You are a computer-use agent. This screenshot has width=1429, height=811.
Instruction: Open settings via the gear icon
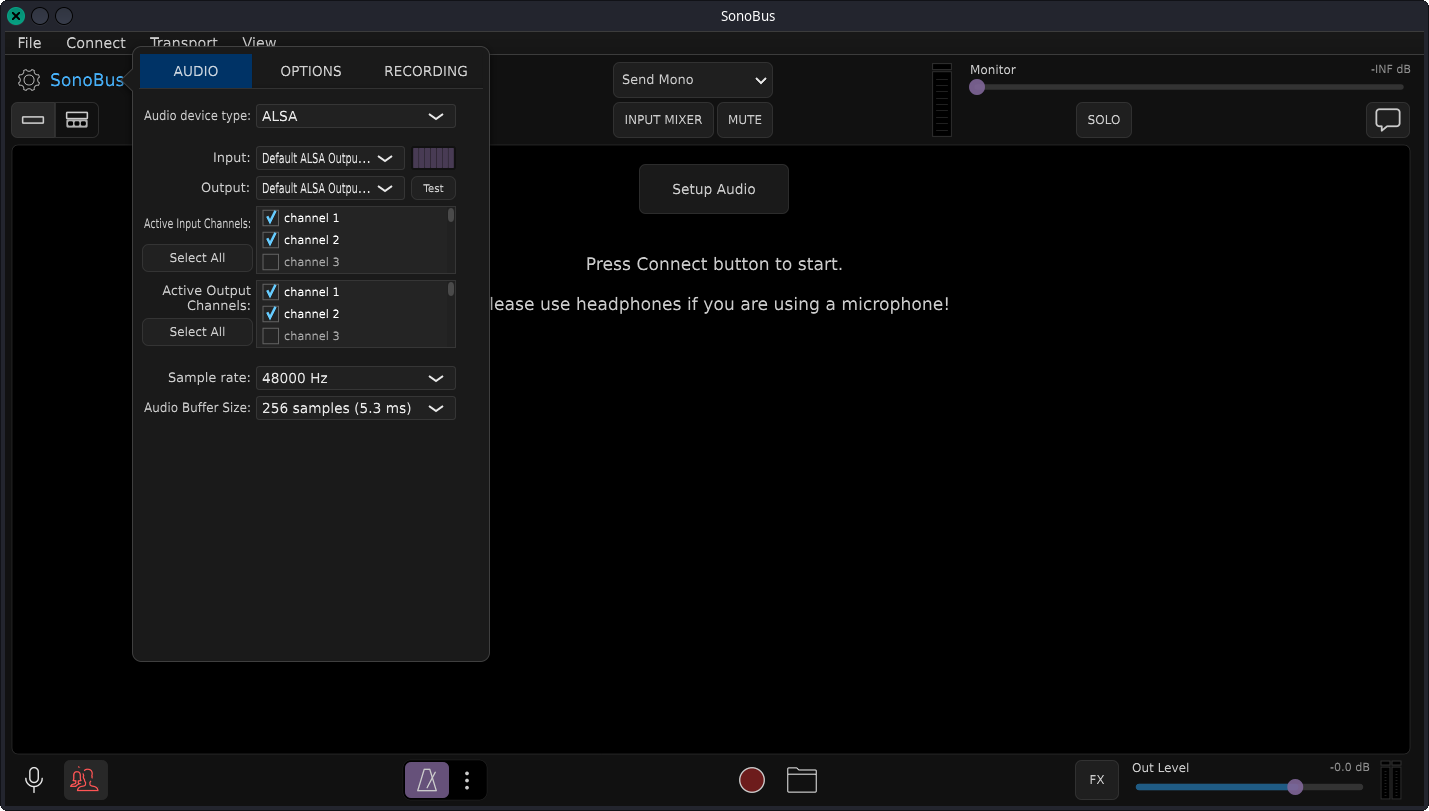[29, 80]
